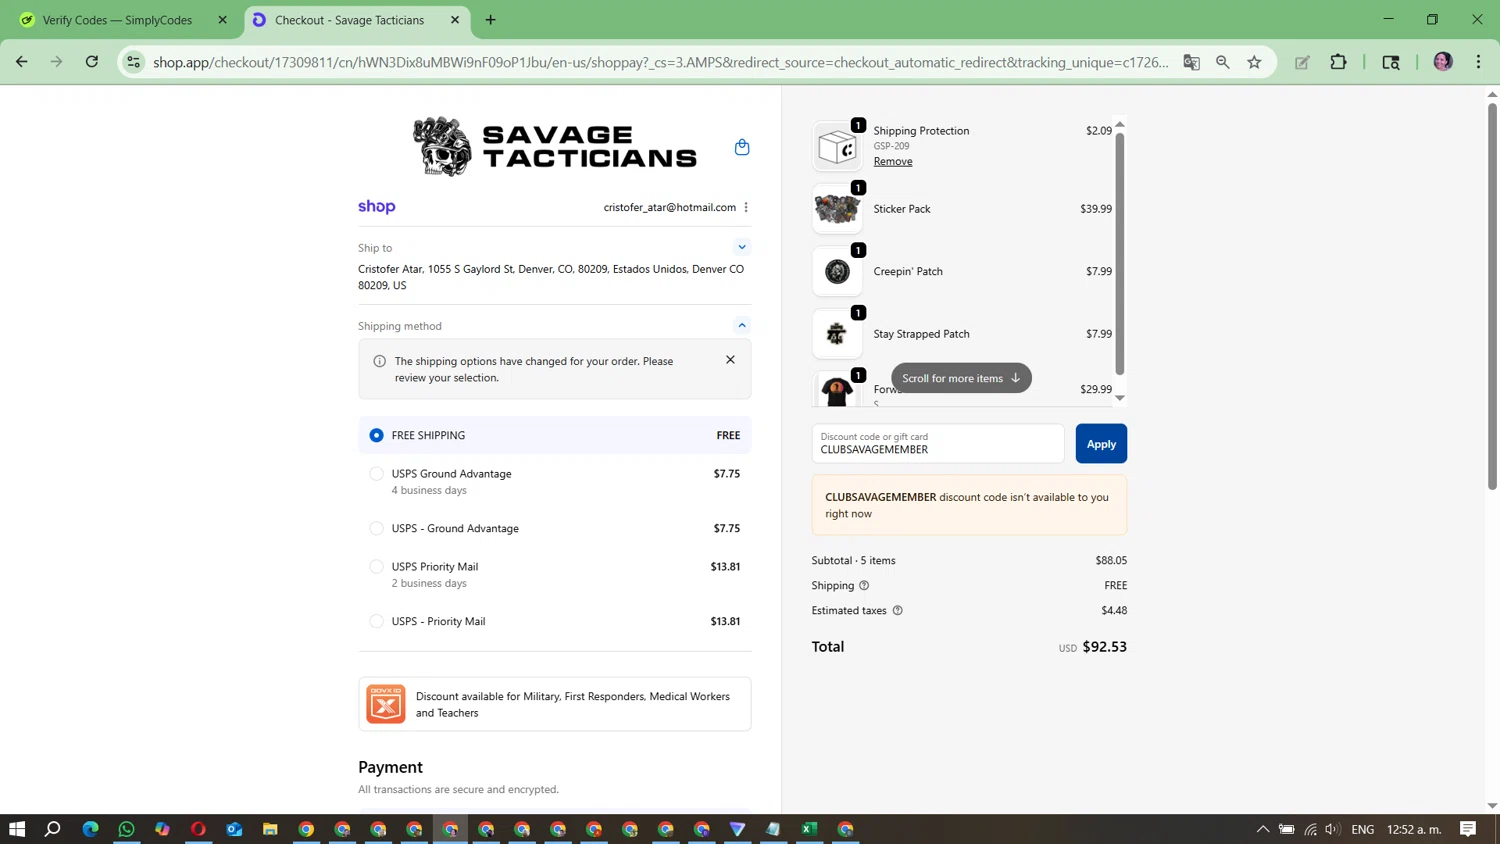Click Scroll for more items pill

pyautogui.click(x=961, y=378)
